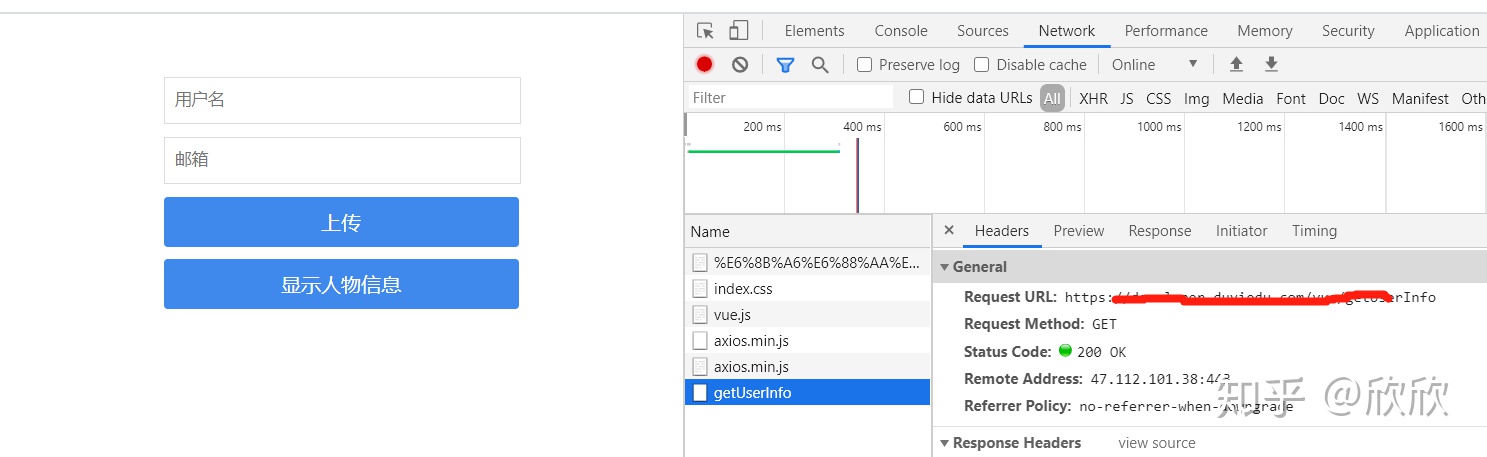Open the Online throttling dropdown
The height and width of the screenshot is (457, 1487).
click(1155, 64)
